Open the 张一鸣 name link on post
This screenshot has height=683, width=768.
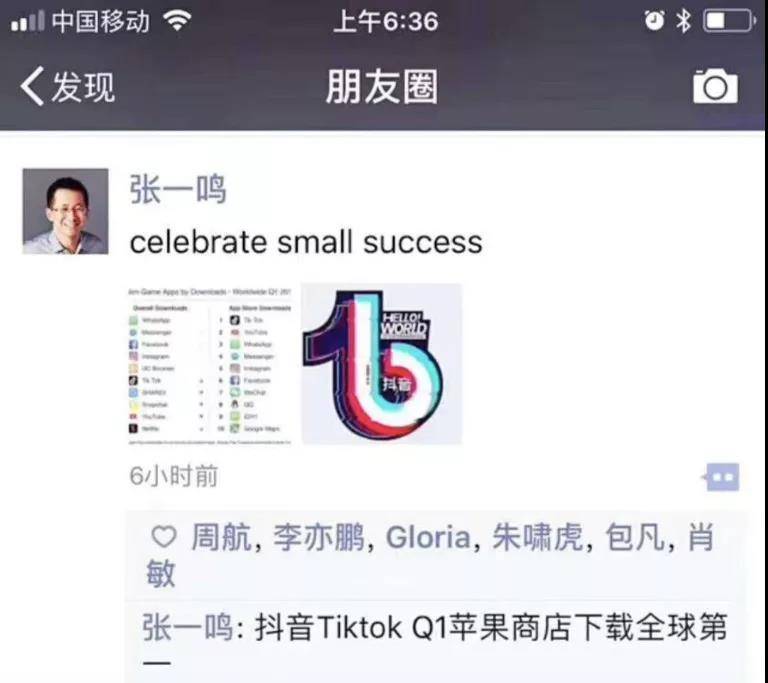point(178,189)
